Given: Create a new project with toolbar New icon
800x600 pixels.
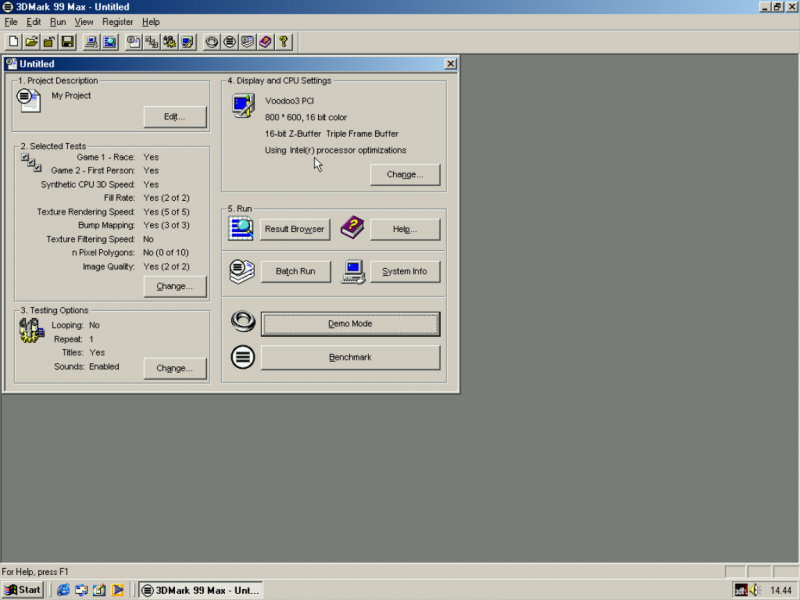Looking at the screenshot, I should tap(14, 42).
